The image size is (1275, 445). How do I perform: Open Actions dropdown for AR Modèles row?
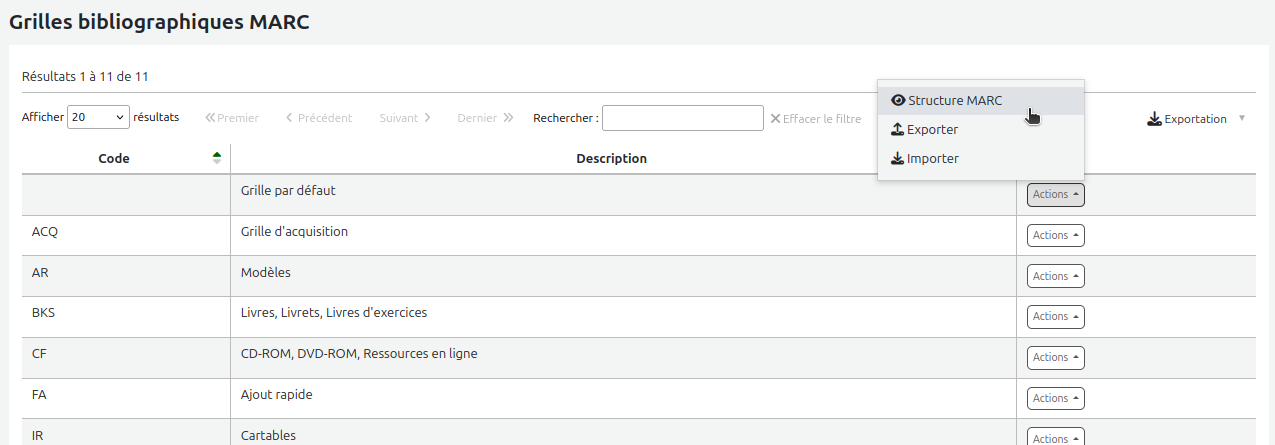point(1056,276)
